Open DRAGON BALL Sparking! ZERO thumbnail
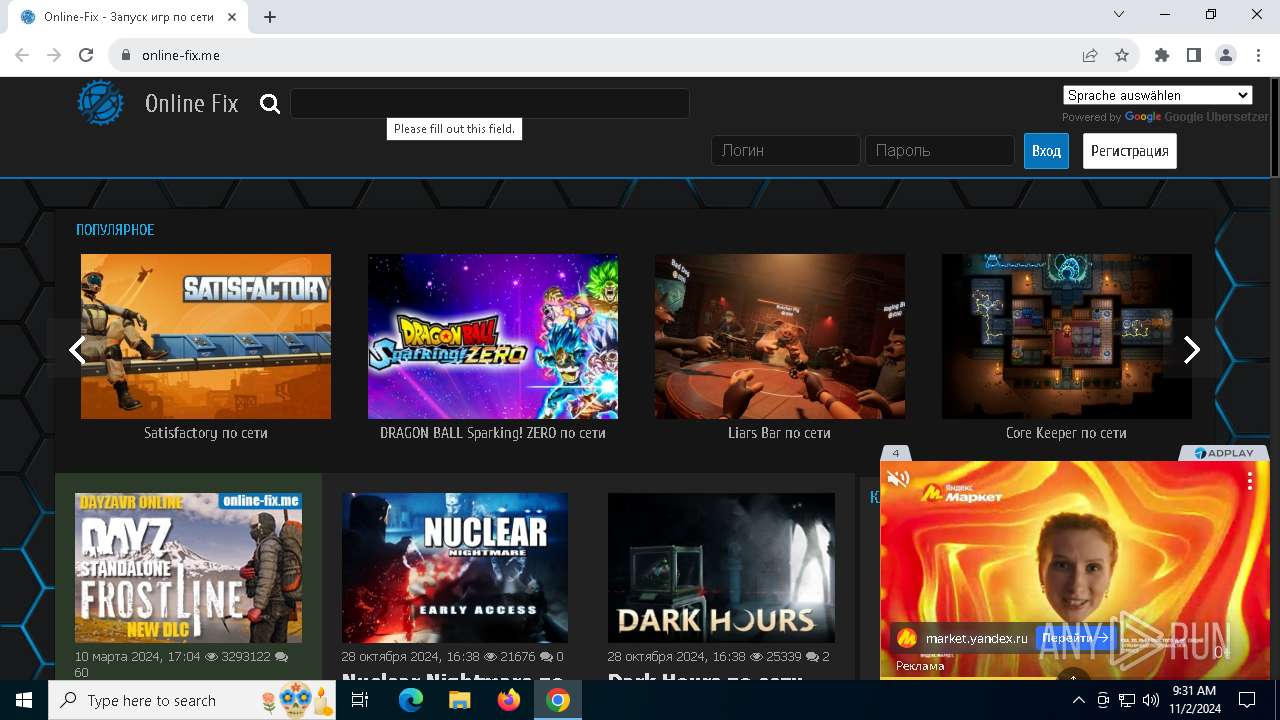This screenshot has width=1280, height=720. coord(493,336)
